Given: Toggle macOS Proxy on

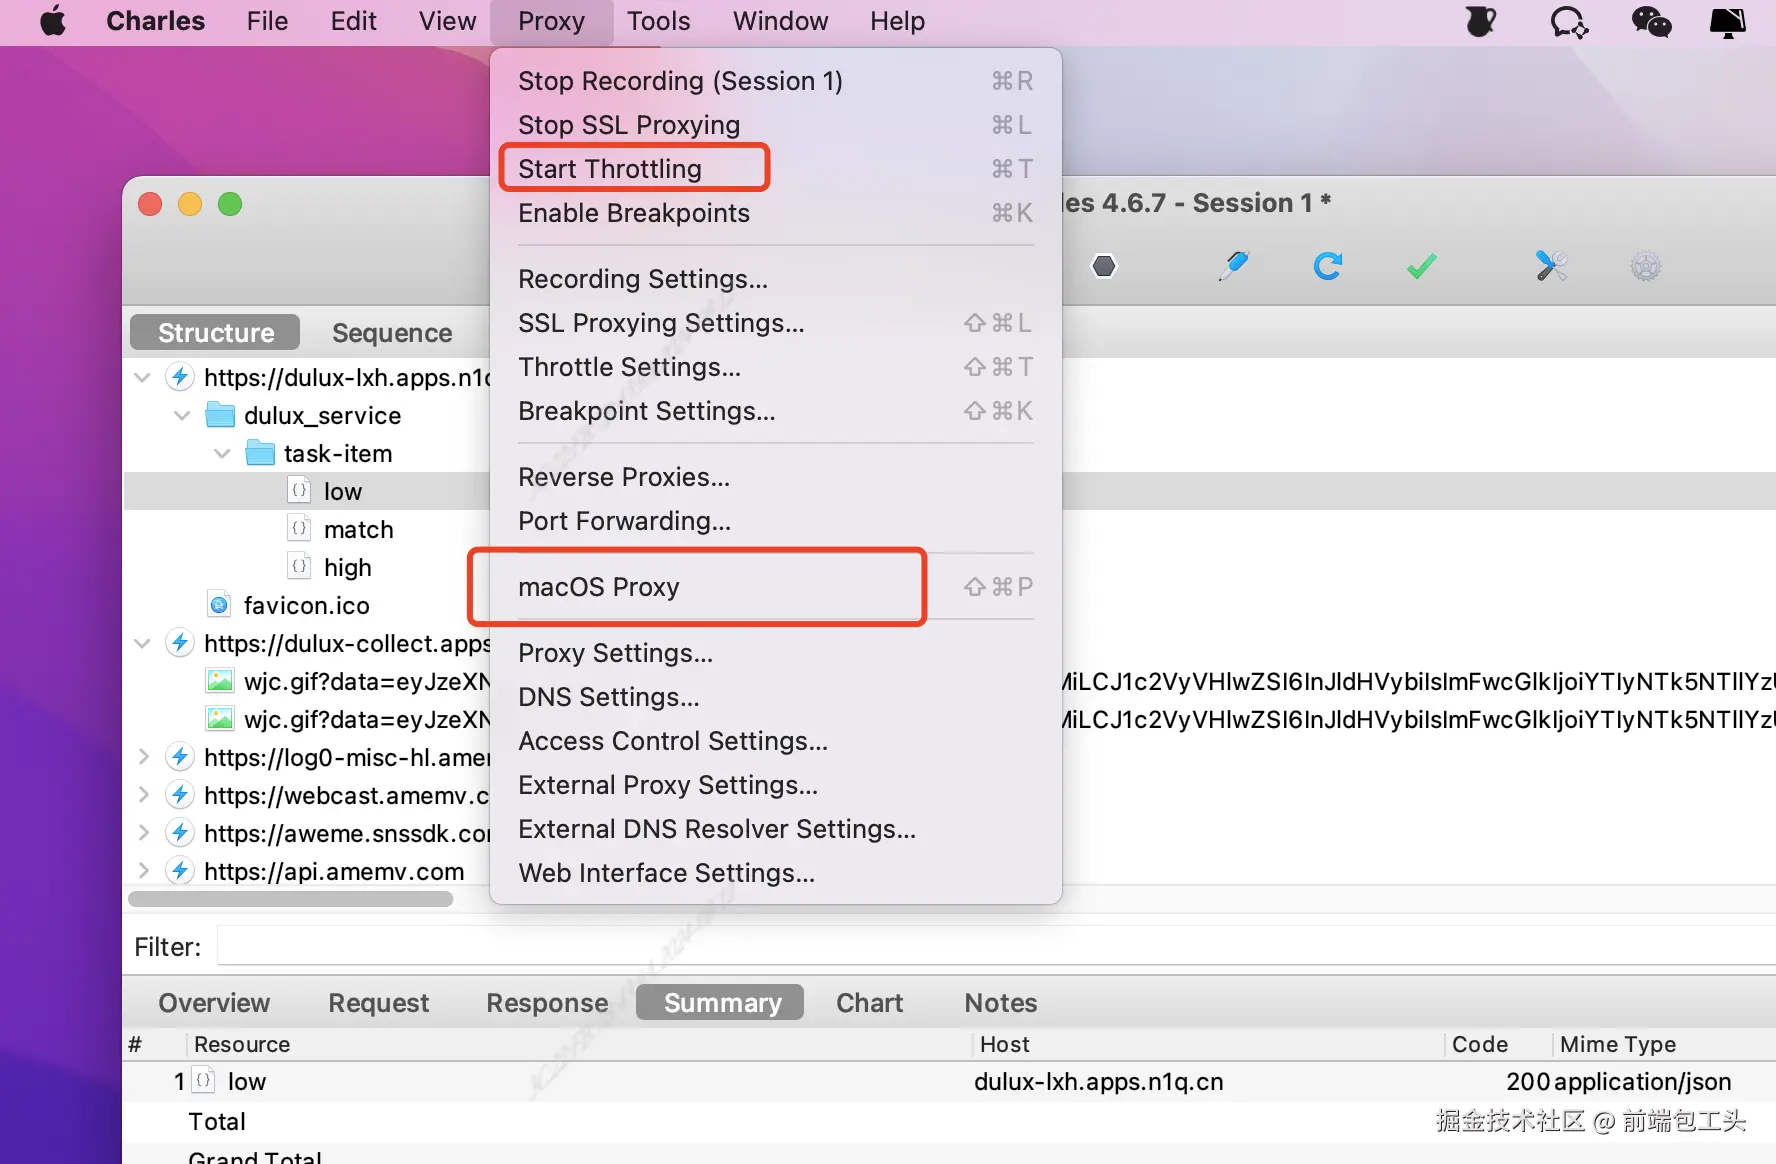Looking at the screenshot, I should (776, 587).
